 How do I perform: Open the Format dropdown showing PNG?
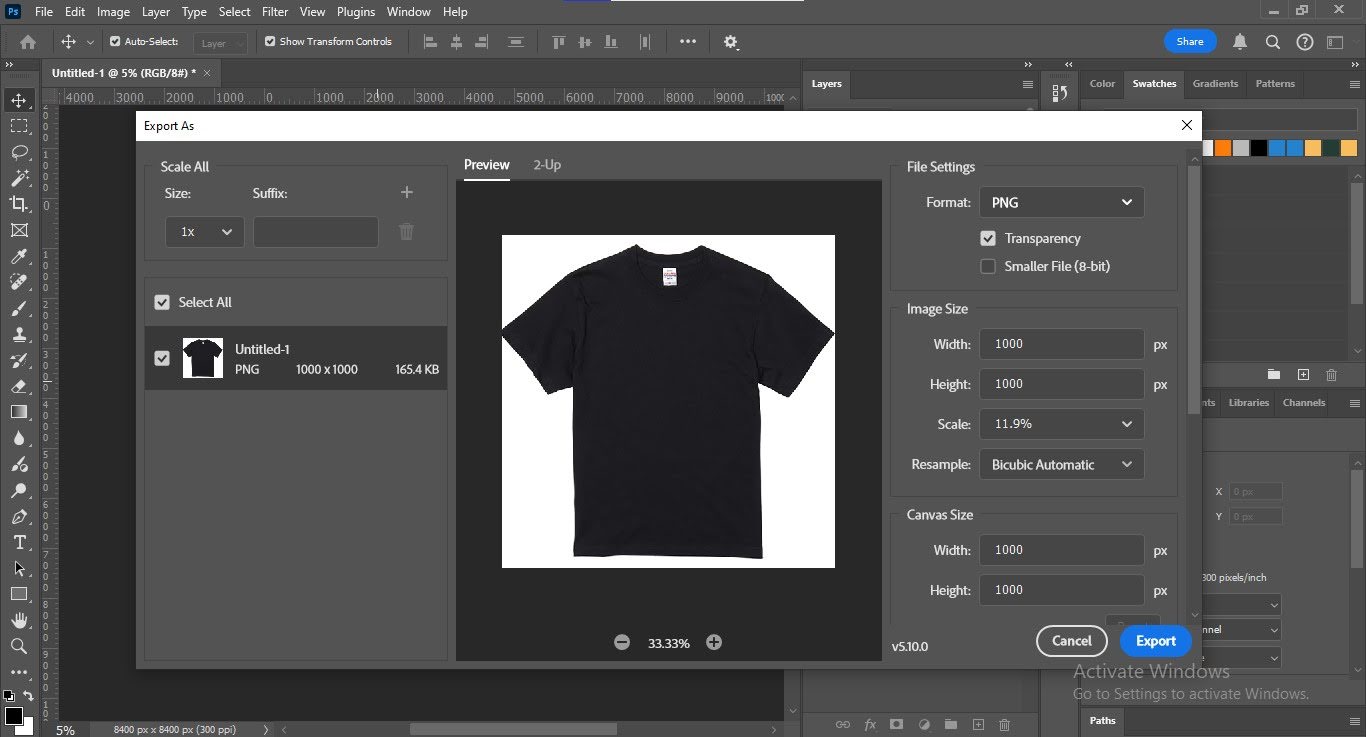(1061, 203)
